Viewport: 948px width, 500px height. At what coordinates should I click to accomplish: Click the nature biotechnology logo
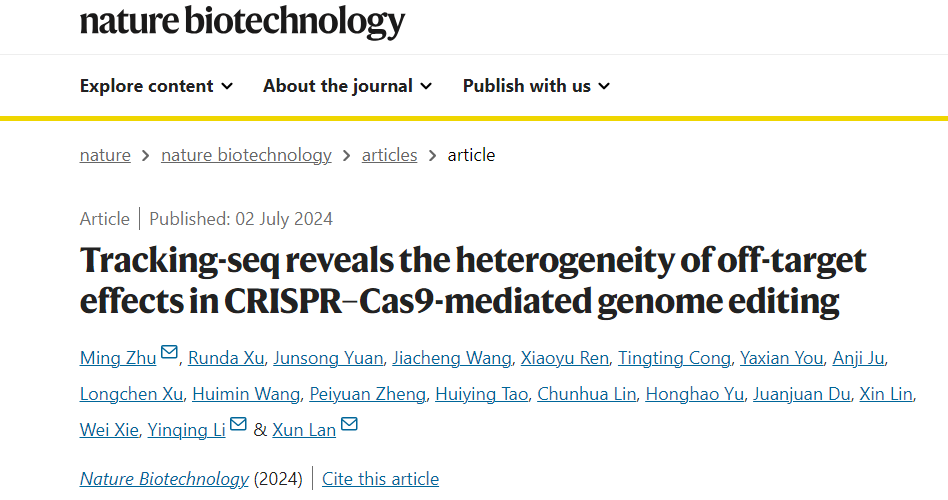[242, 22]
